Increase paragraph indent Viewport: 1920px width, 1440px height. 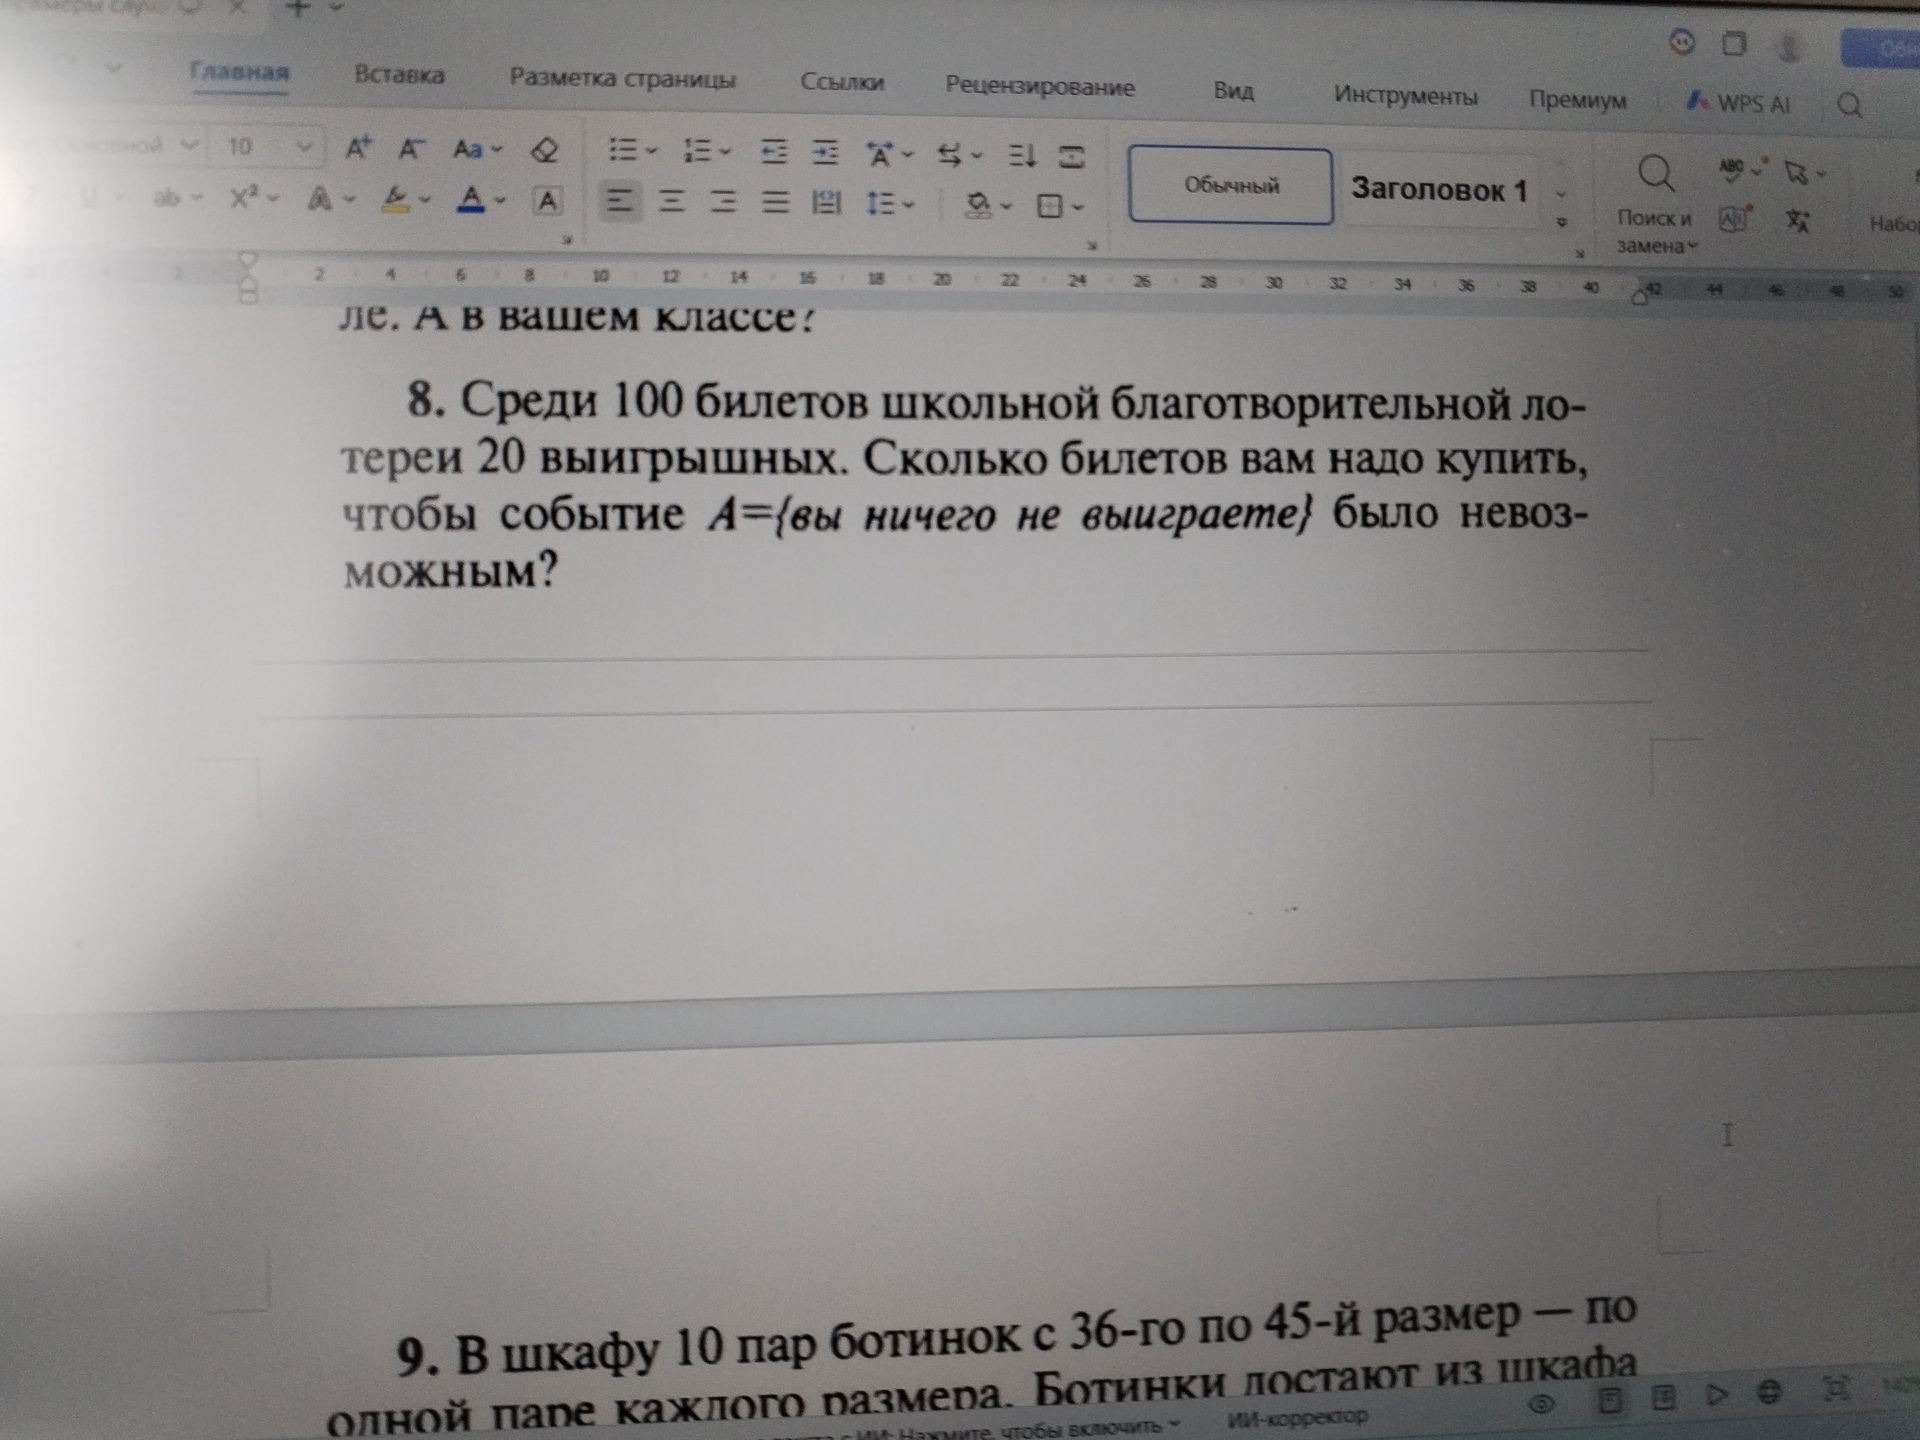point(825,154)
